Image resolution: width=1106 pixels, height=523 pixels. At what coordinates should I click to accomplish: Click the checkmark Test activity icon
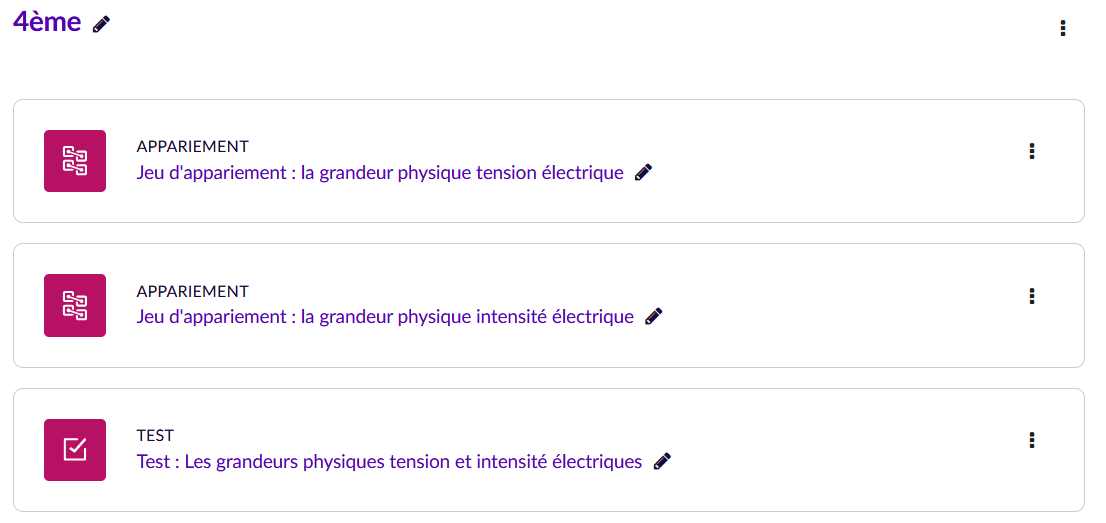point(75,450)
